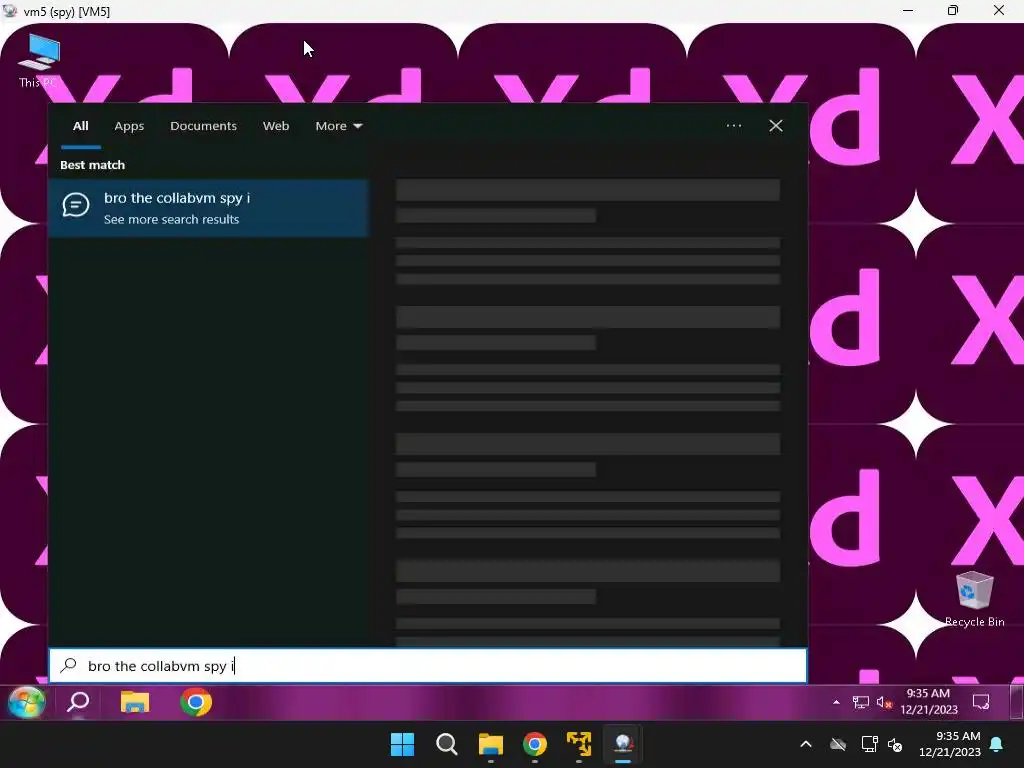The width and height of the screenshot is (1024, 768).
Task: Open the Recycle Bin on VM desktop
Action: pyautogui.click(x=974, y=599)
